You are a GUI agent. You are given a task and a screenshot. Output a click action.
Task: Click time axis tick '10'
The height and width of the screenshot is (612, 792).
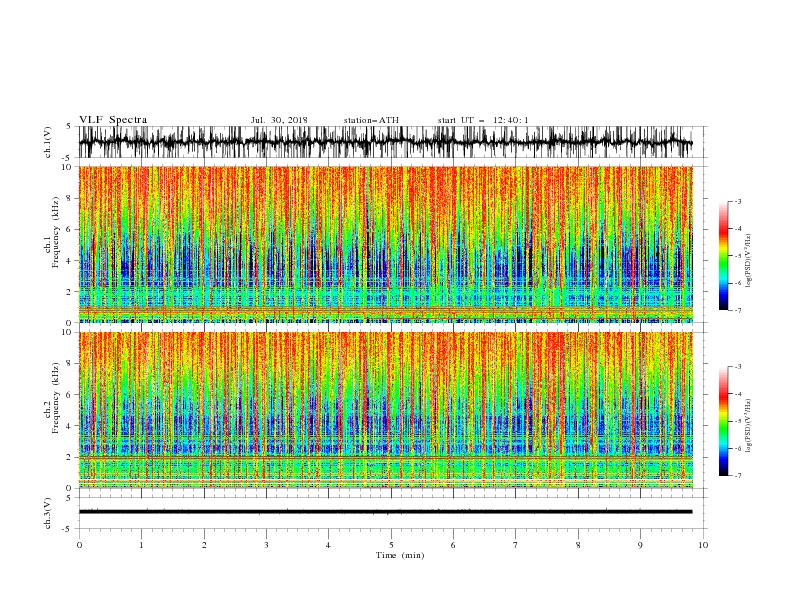pyautogui.click(x=703, y=545)
